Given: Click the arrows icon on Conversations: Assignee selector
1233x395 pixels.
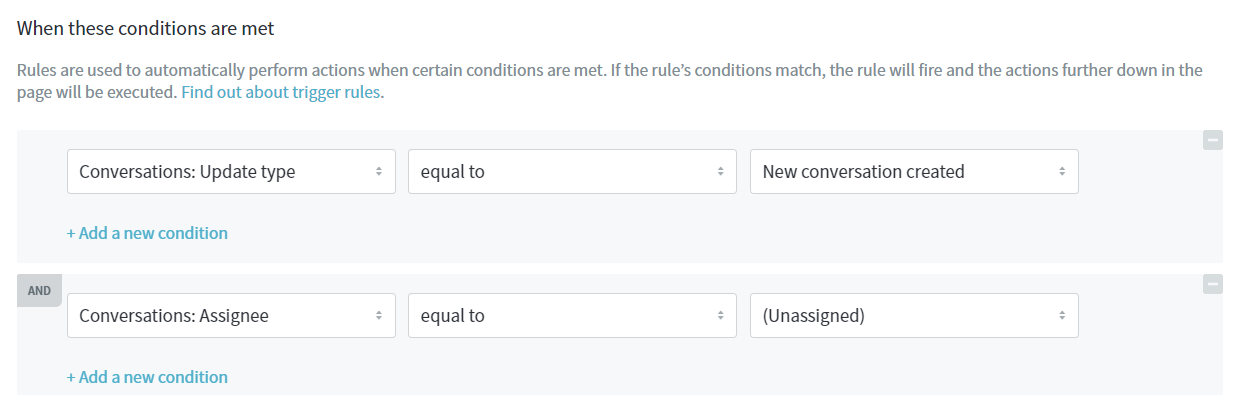Looking at the screenshot, I should point(379,316).
